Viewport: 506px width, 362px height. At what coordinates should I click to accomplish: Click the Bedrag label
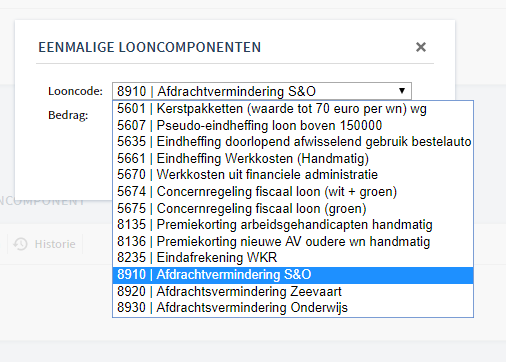tap(68, 115)
